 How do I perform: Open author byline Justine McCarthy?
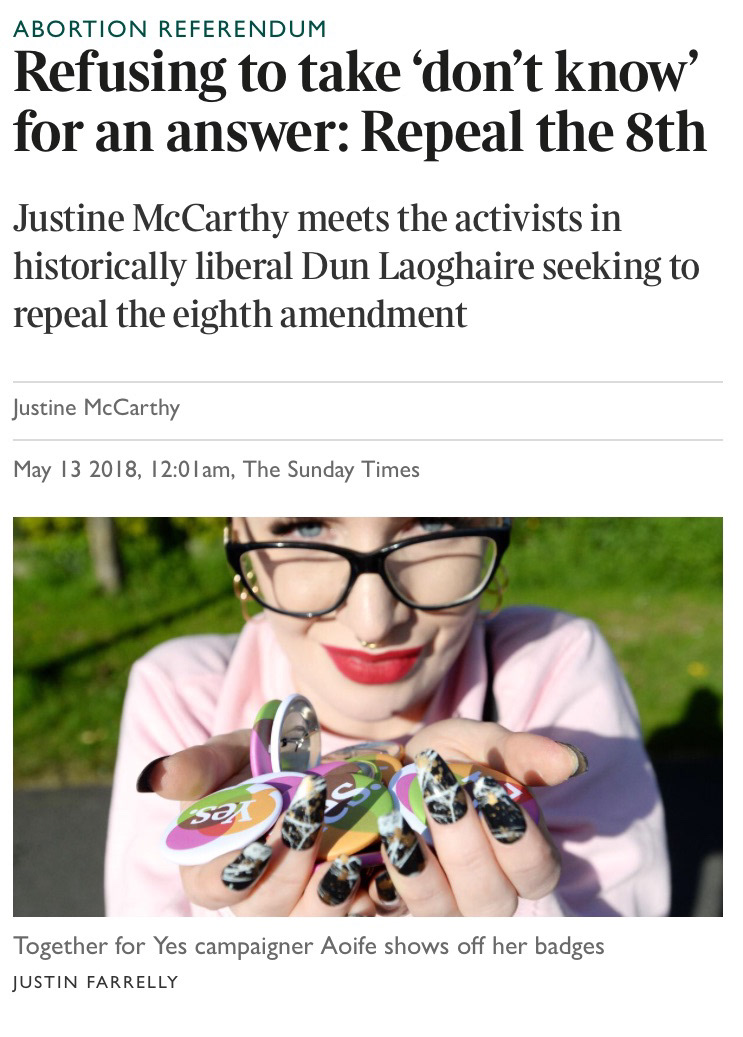point(97,407)
